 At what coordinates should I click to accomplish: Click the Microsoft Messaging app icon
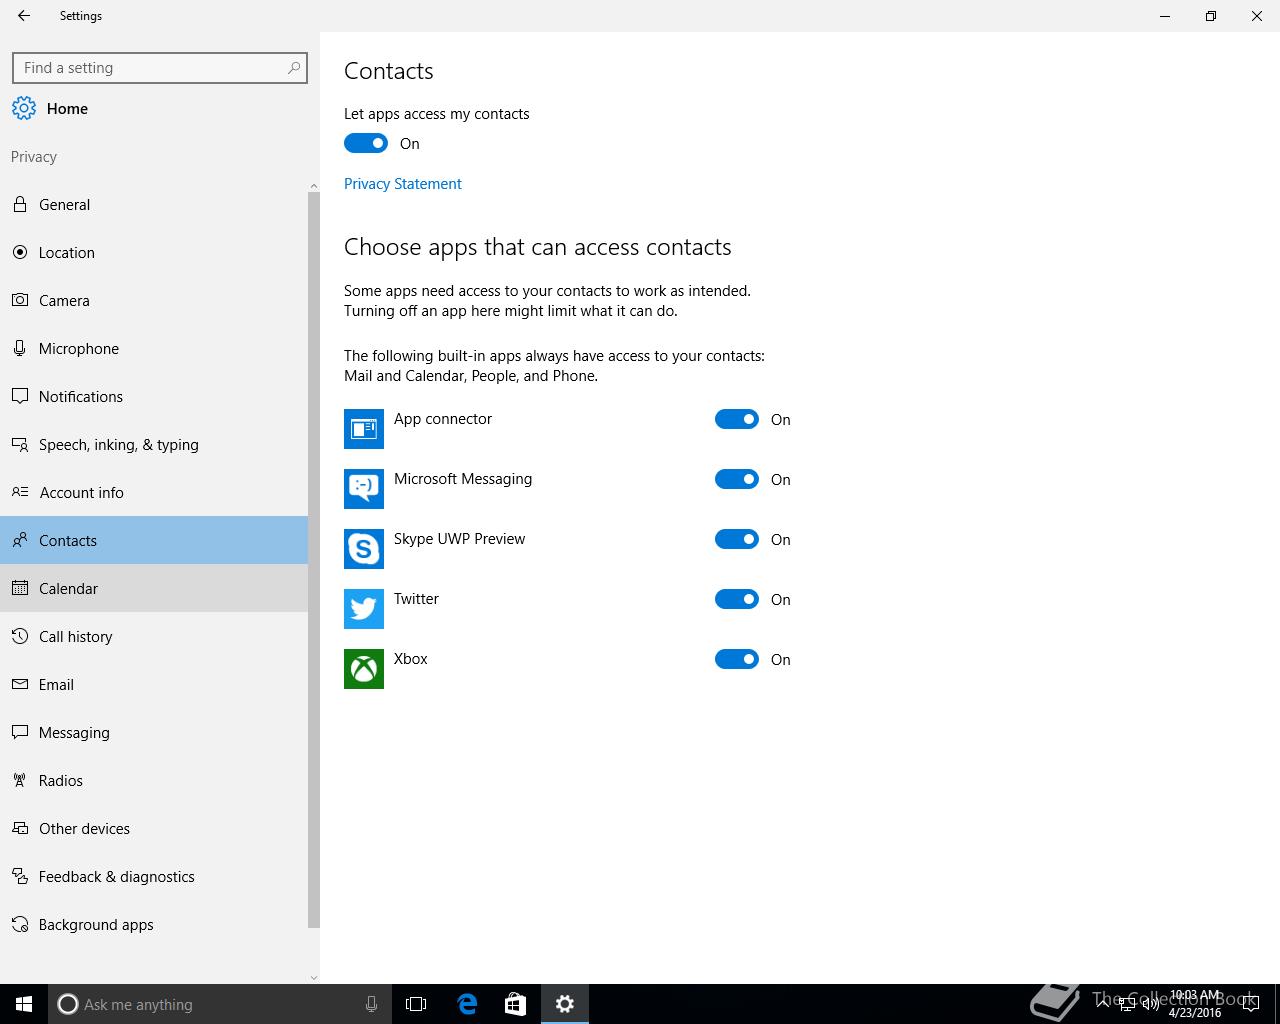(364, 489)
